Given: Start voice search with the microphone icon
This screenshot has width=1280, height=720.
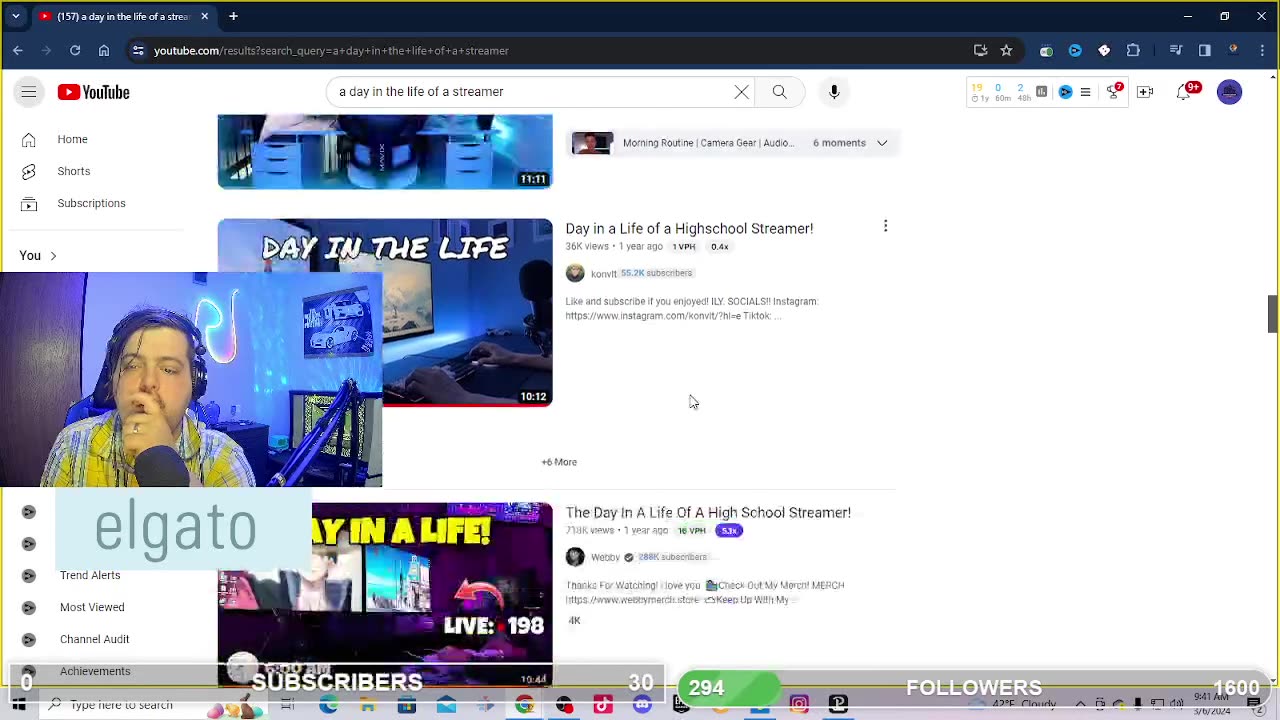Looking at the screenshot, I should pyautogui.click(x=834, y=92).
